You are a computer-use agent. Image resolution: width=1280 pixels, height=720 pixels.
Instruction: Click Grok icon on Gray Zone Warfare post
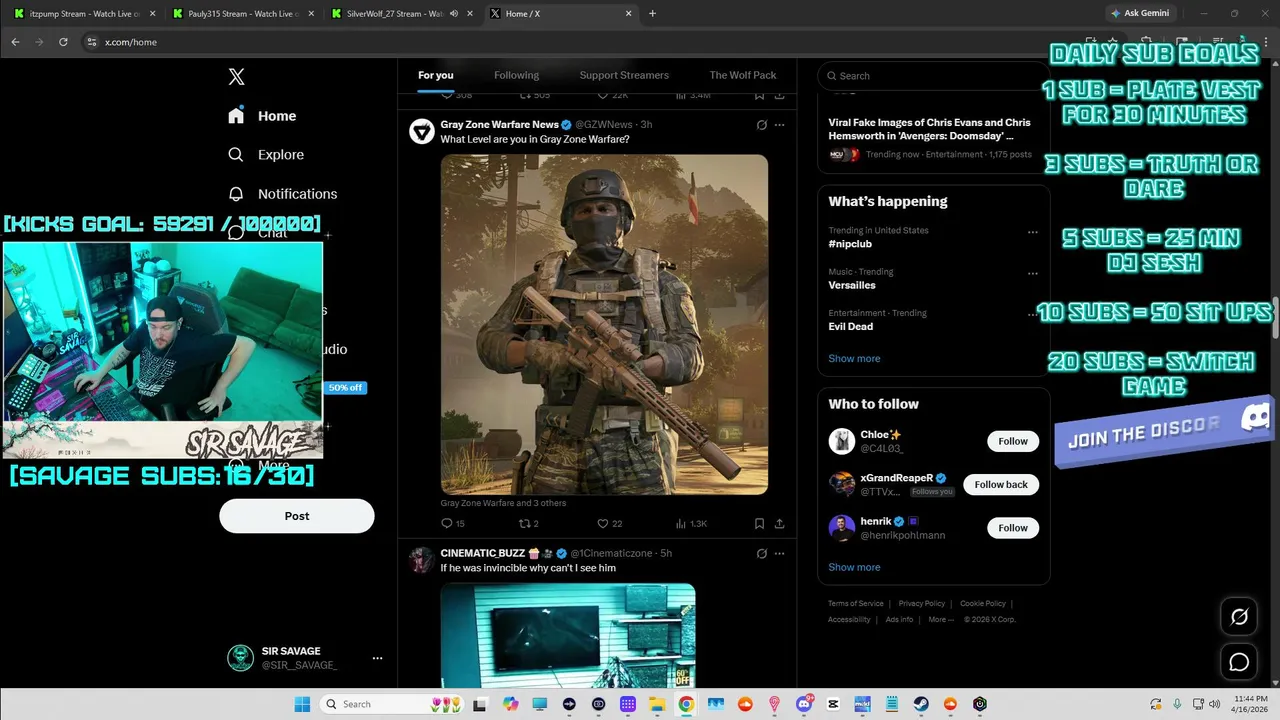tap(762, 125)
